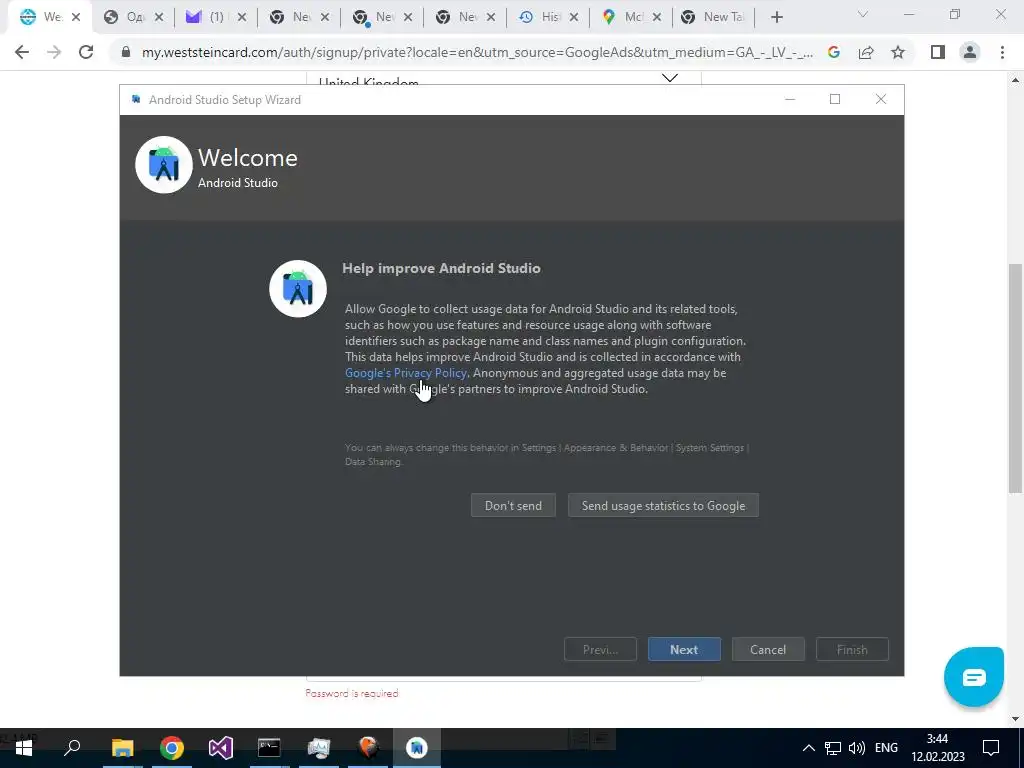This screenshot has width=1024, height=768.
Task: Click the grayed-out Finish button
Action: point(852,650)
